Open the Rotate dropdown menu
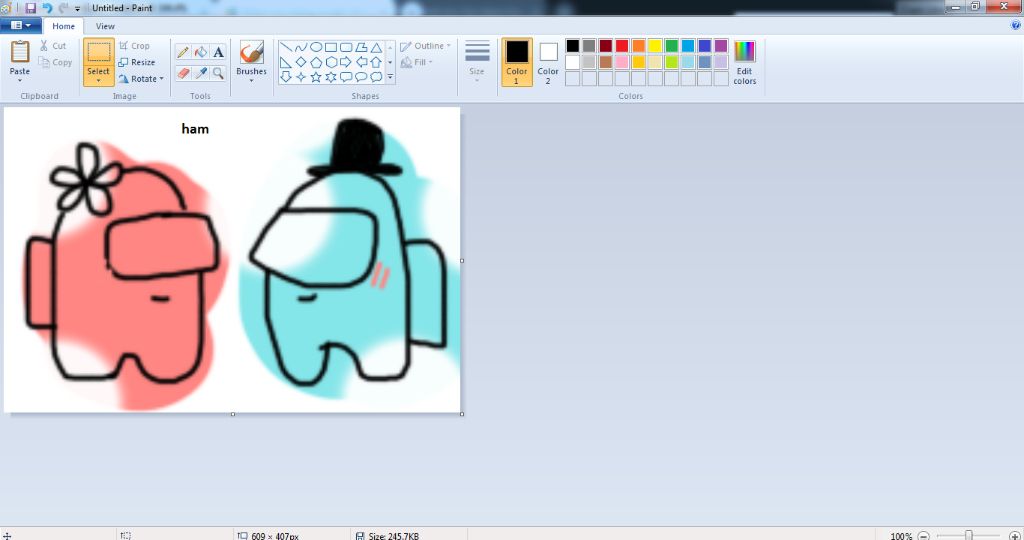The width and height of the screenshot is (1024, 540). (x=141, y=78)
